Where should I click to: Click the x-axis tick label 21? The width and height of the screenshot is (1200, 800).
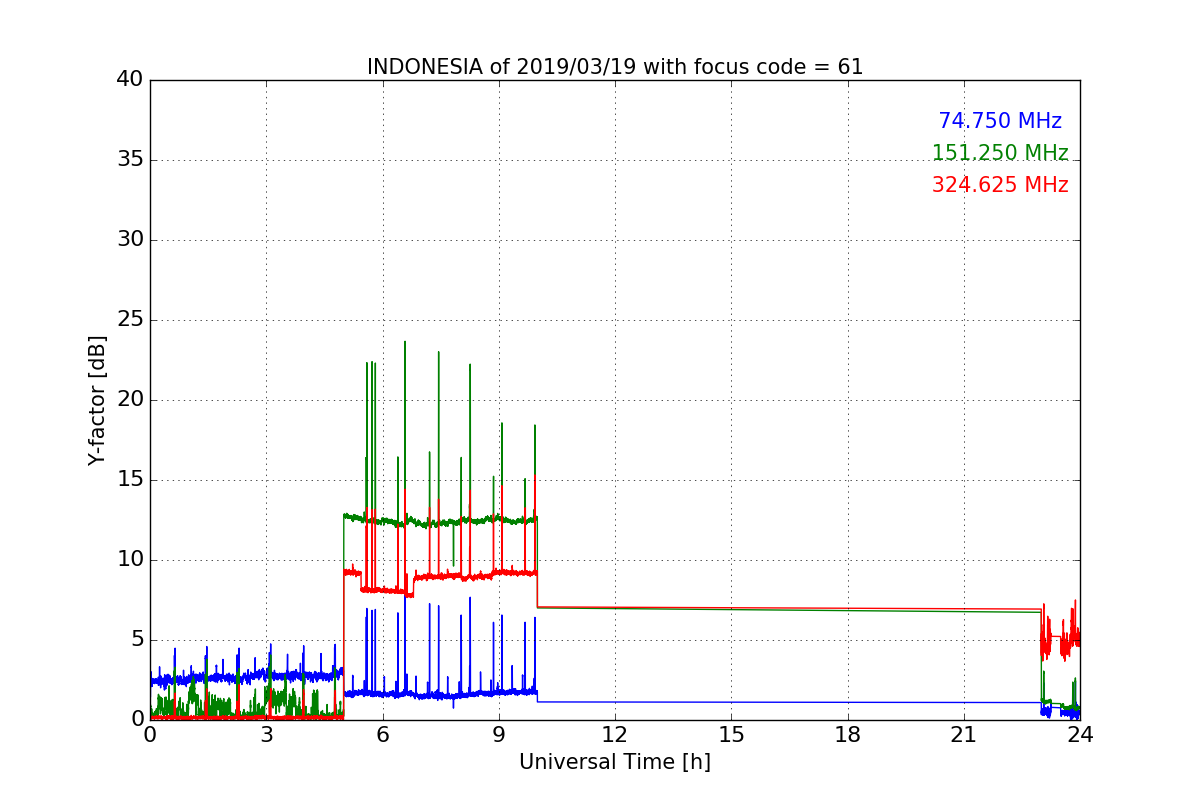click(x=964, y=735)
